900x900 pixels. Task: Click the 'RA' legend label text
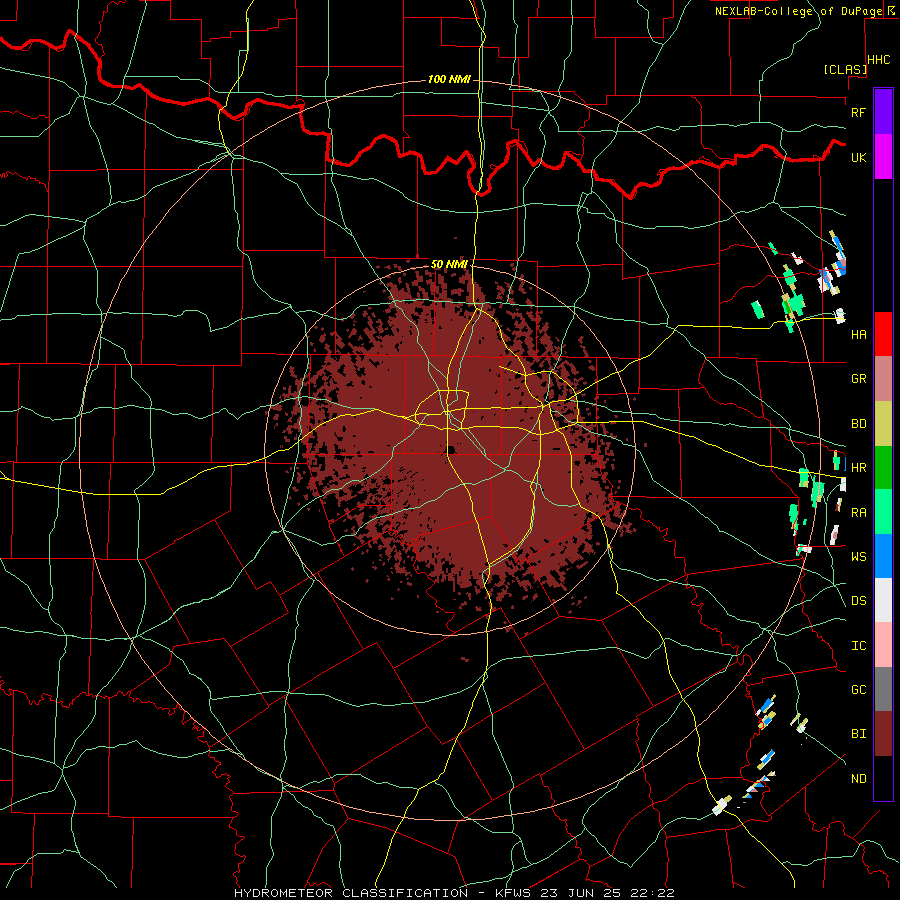(858, 513)
